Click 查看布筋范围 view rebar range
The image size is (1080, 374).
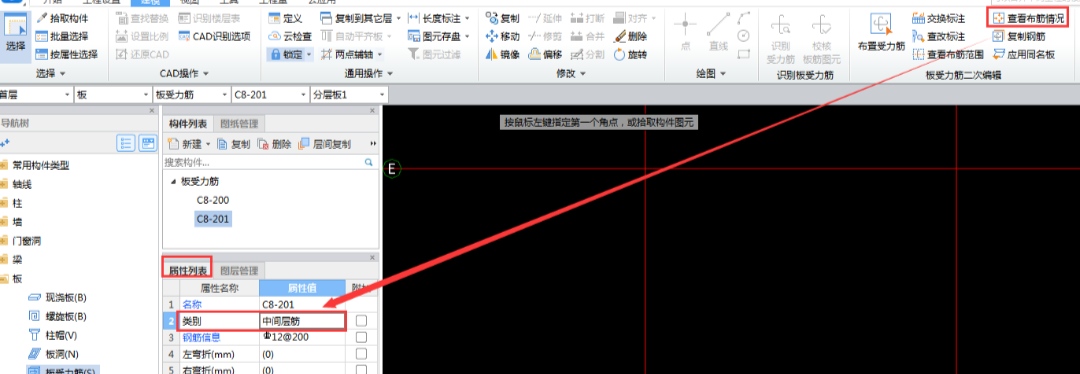(x=947, y=54)
